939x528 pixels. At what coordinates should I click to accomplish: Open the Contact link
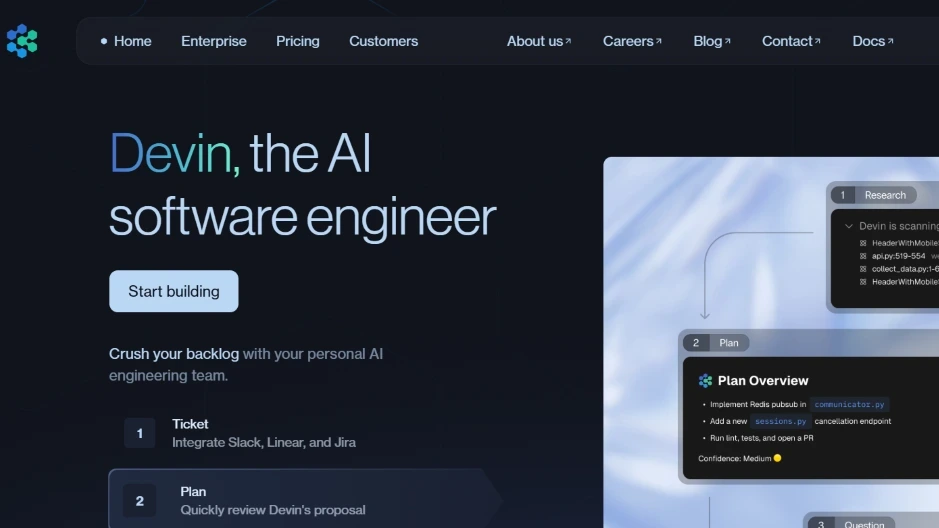[791, 41]
